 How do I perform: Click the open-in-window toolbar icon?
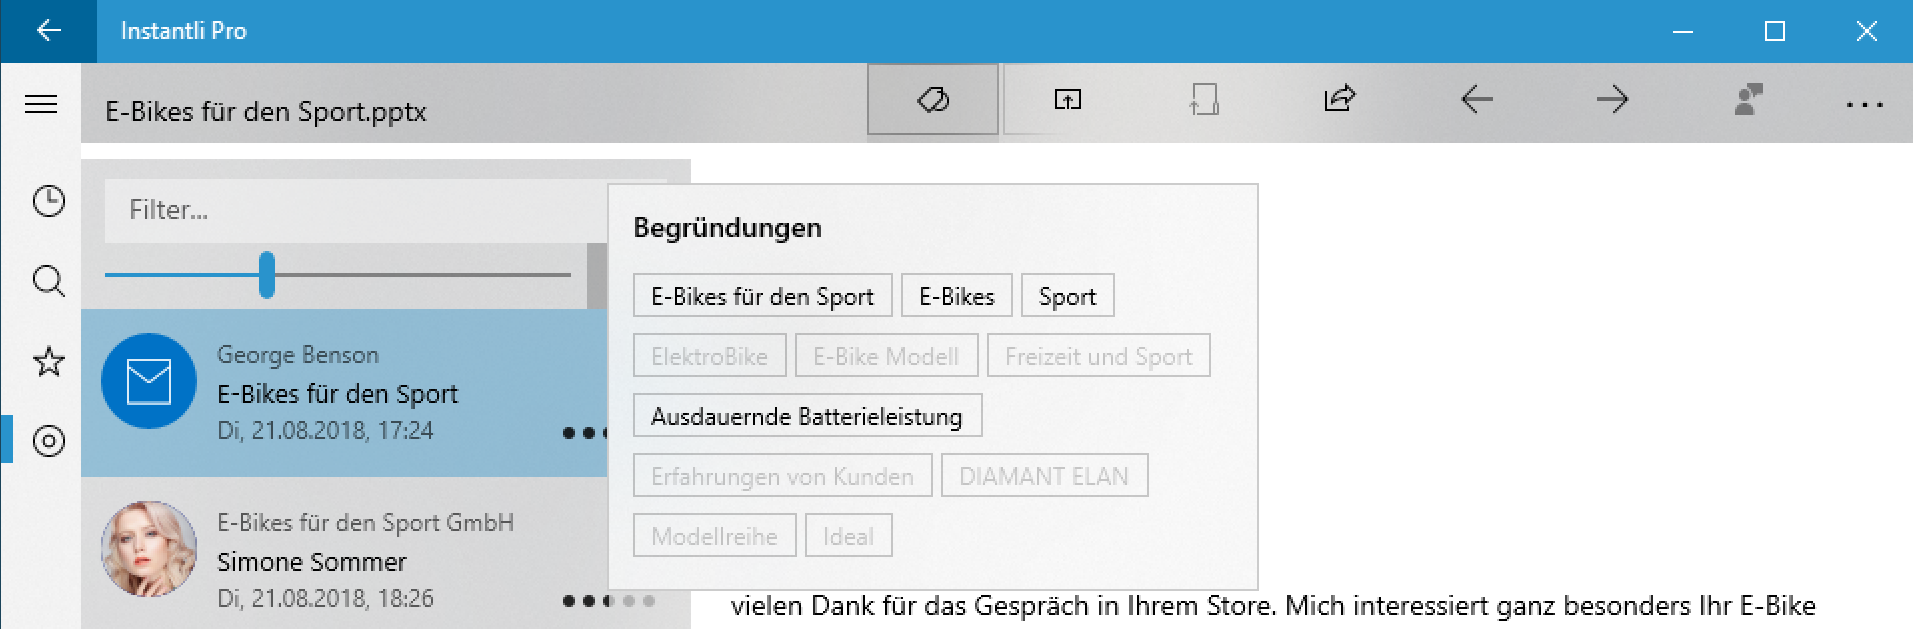[x=1068, y=99]
